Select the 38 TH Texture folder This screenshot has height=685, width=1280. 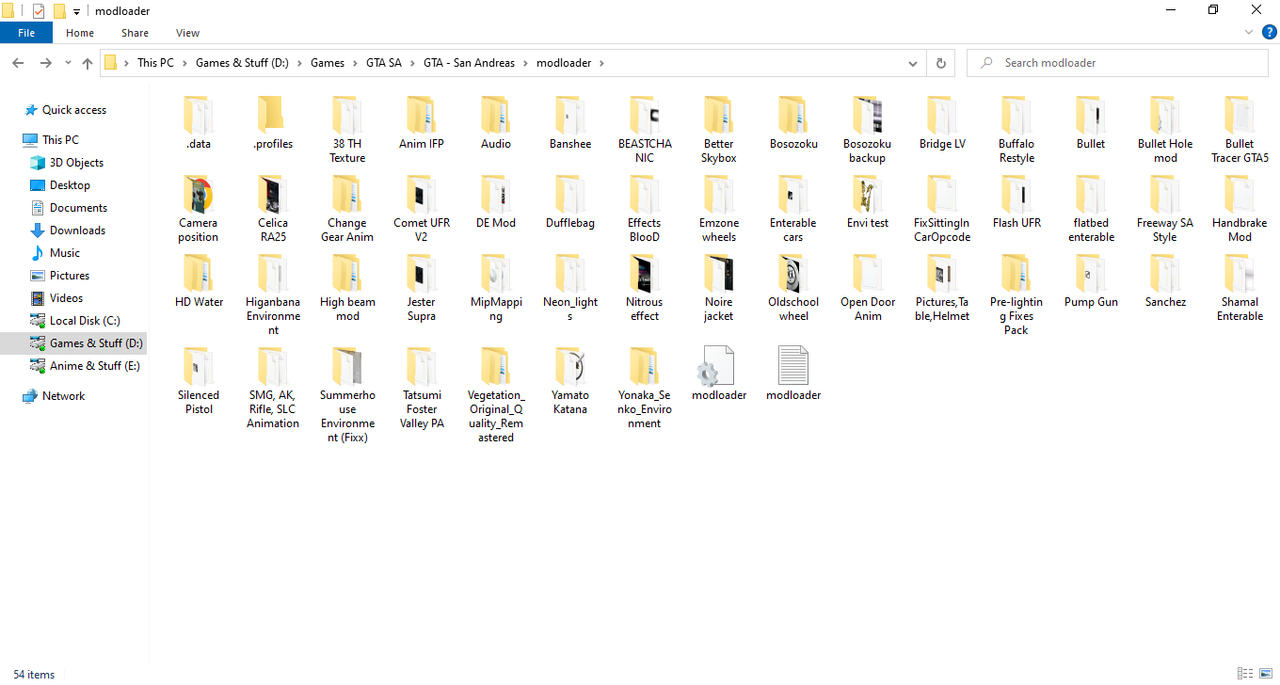[x=347, y=130]
